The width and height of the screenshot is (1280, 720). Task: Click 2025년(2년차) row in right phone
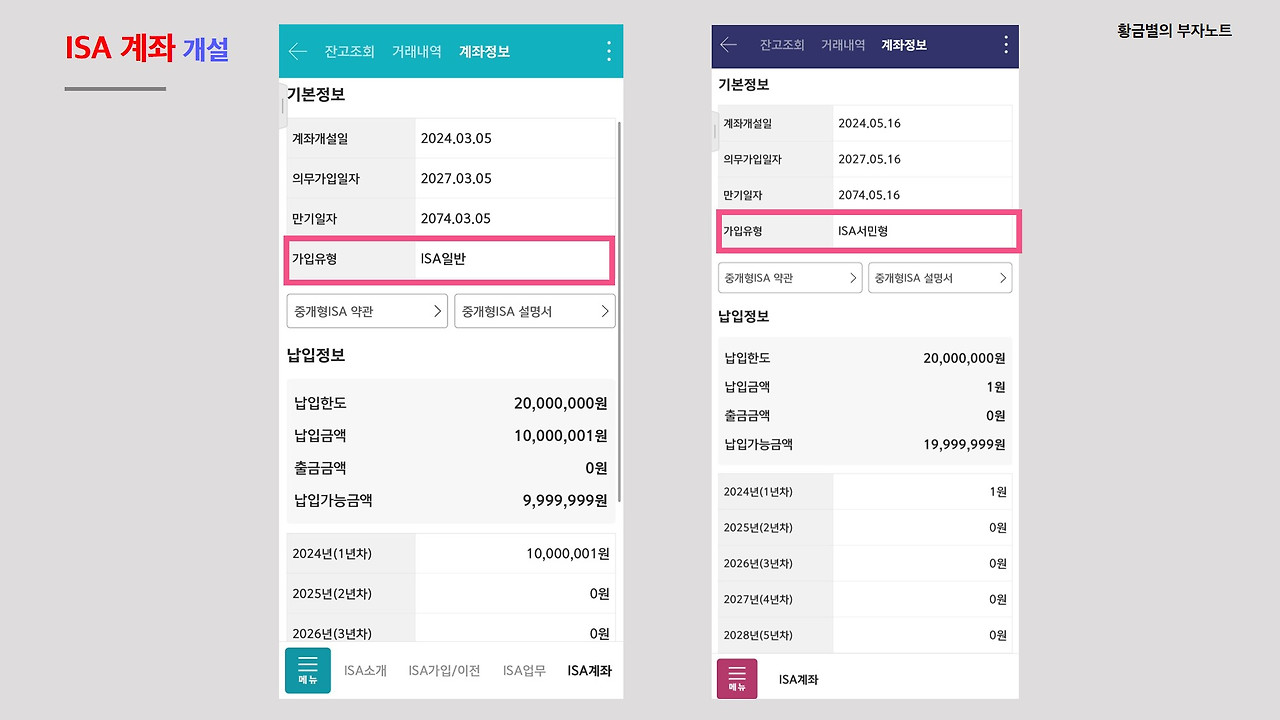865,527
